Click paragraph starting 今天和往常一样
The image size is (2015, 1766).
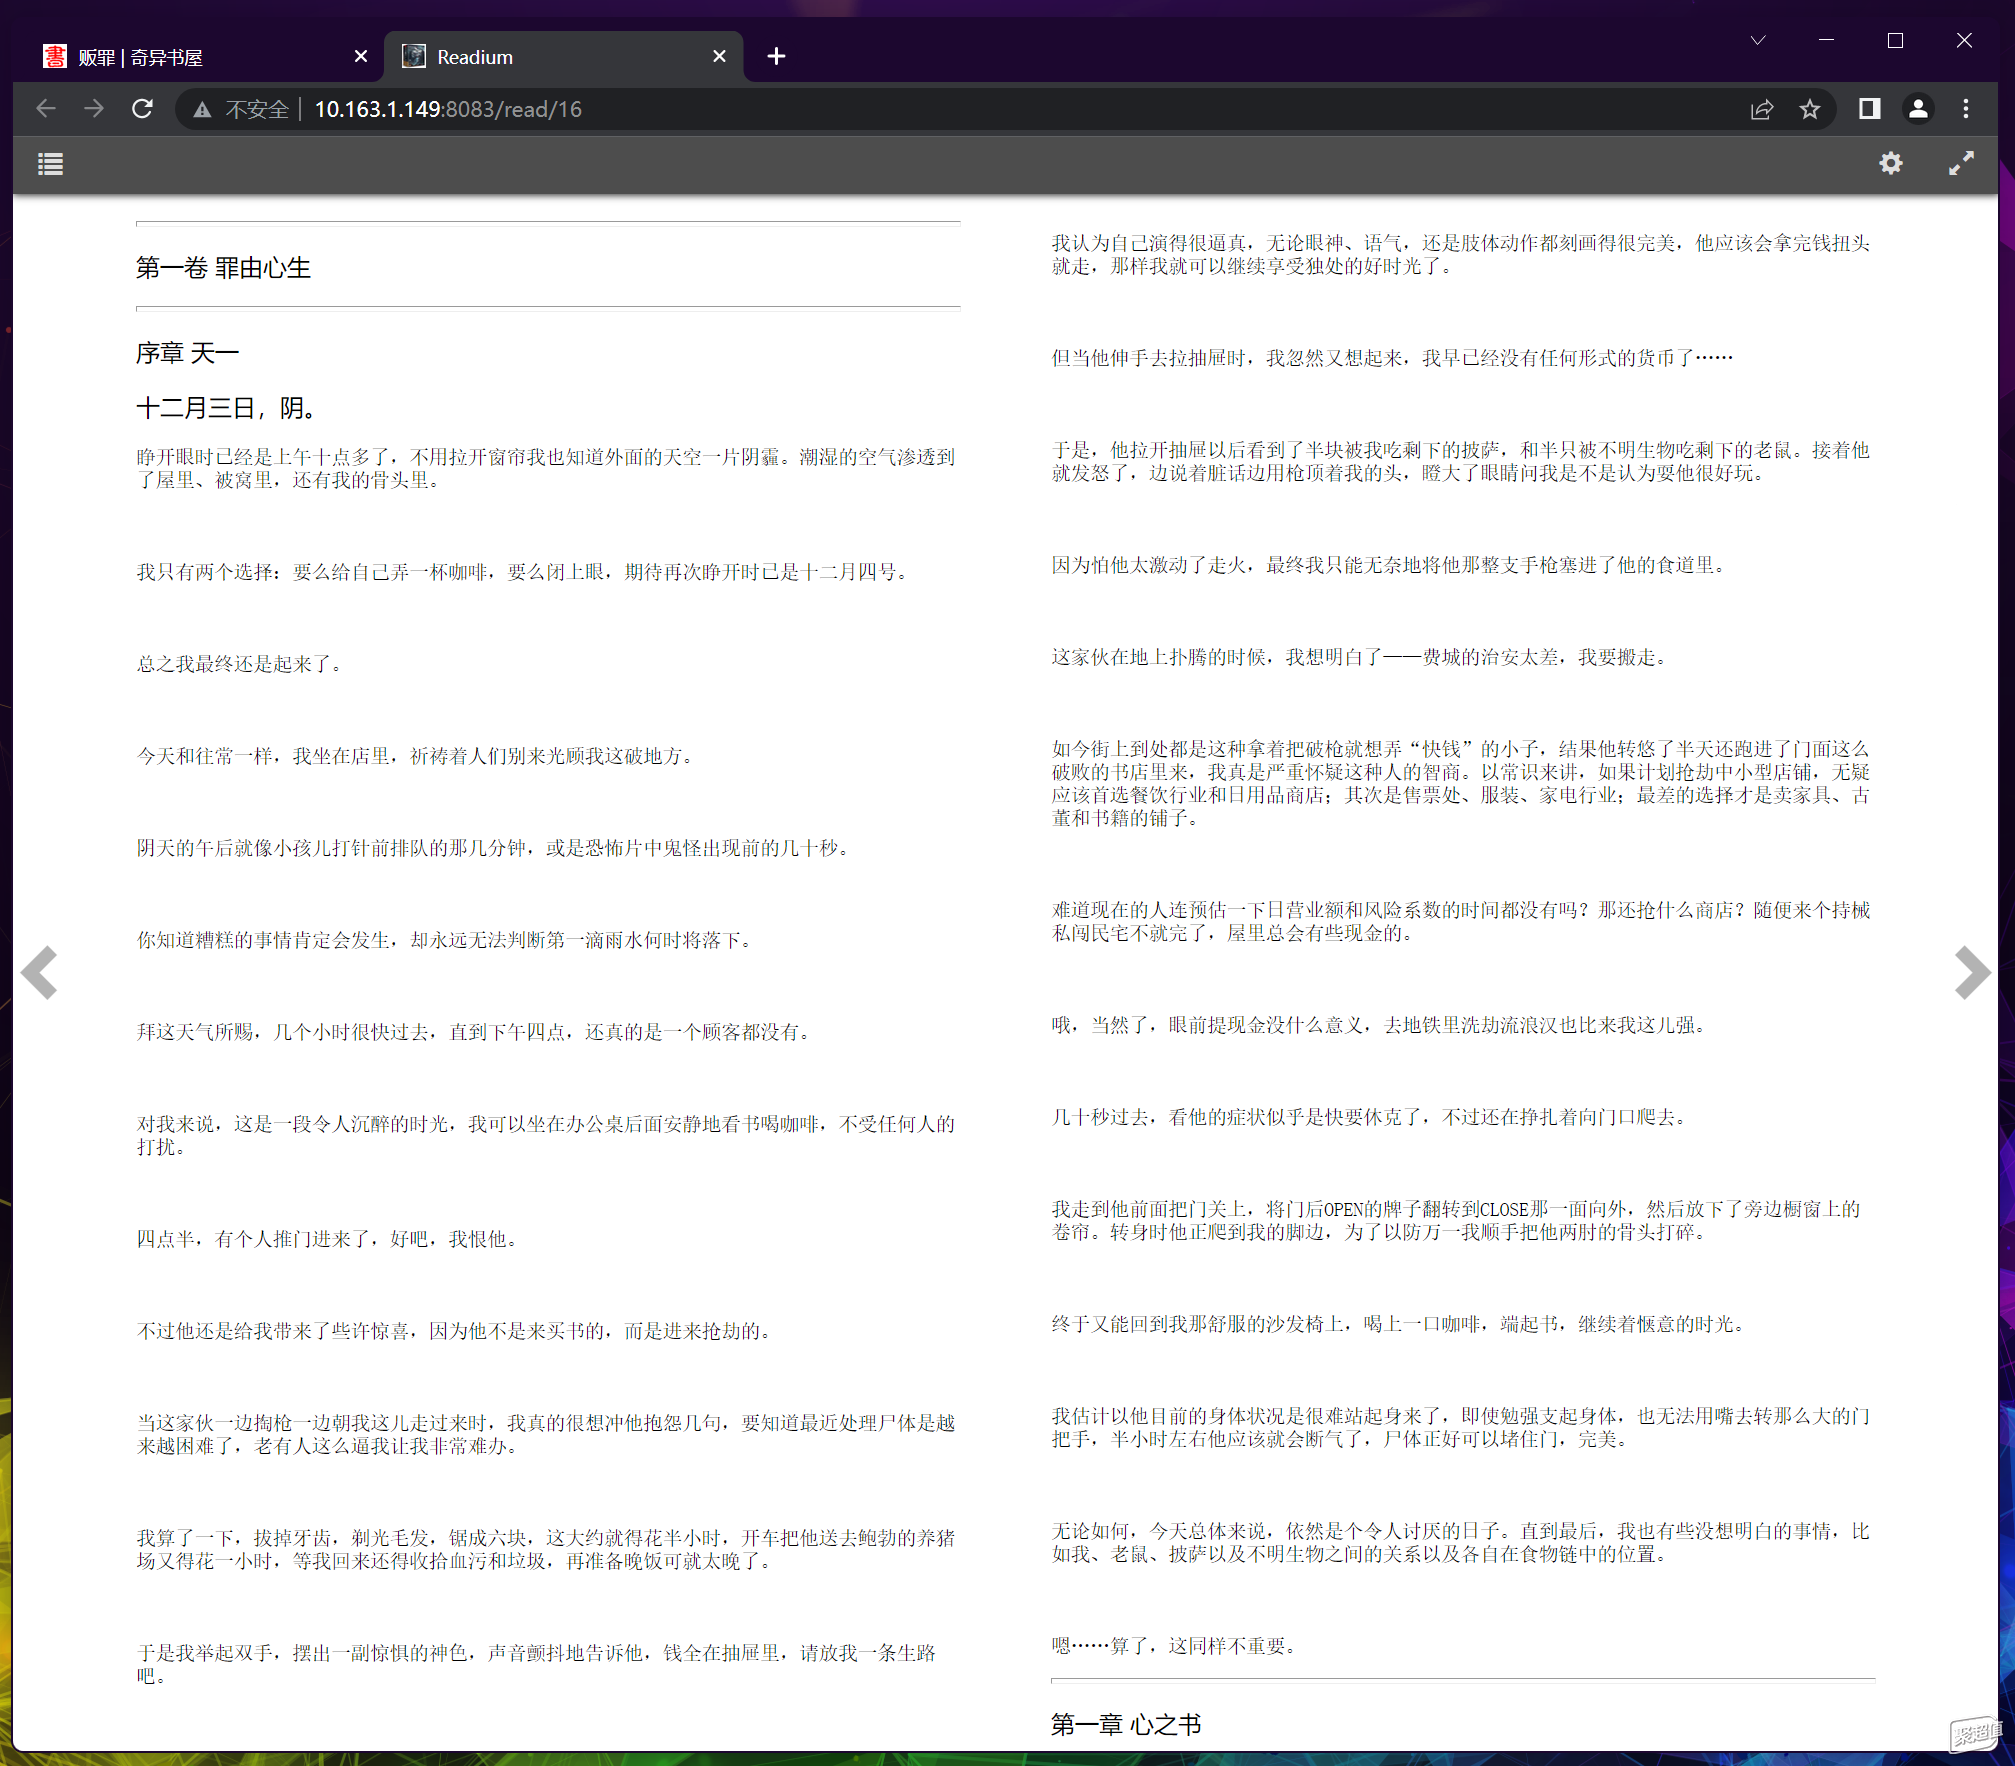[x=415, y=756]
